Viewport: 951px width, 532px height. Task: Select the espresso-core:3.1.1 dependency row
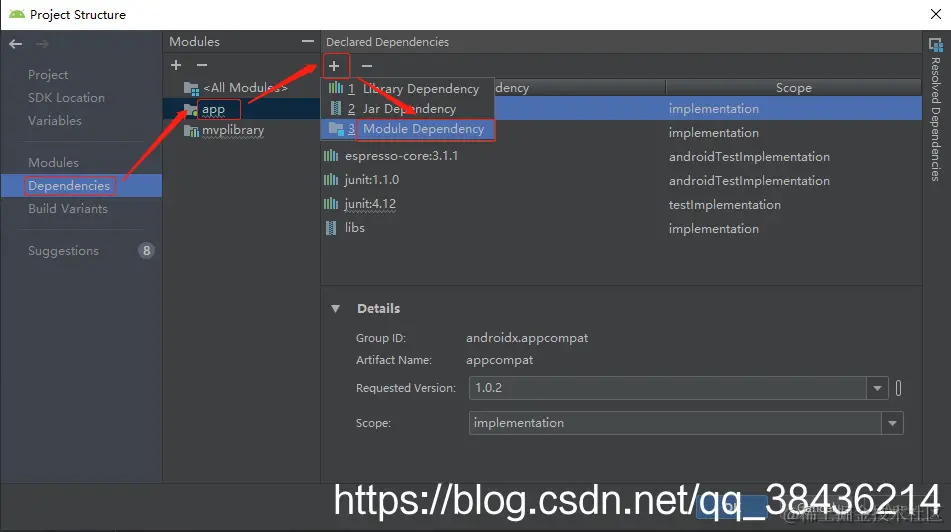coord(621,156)
